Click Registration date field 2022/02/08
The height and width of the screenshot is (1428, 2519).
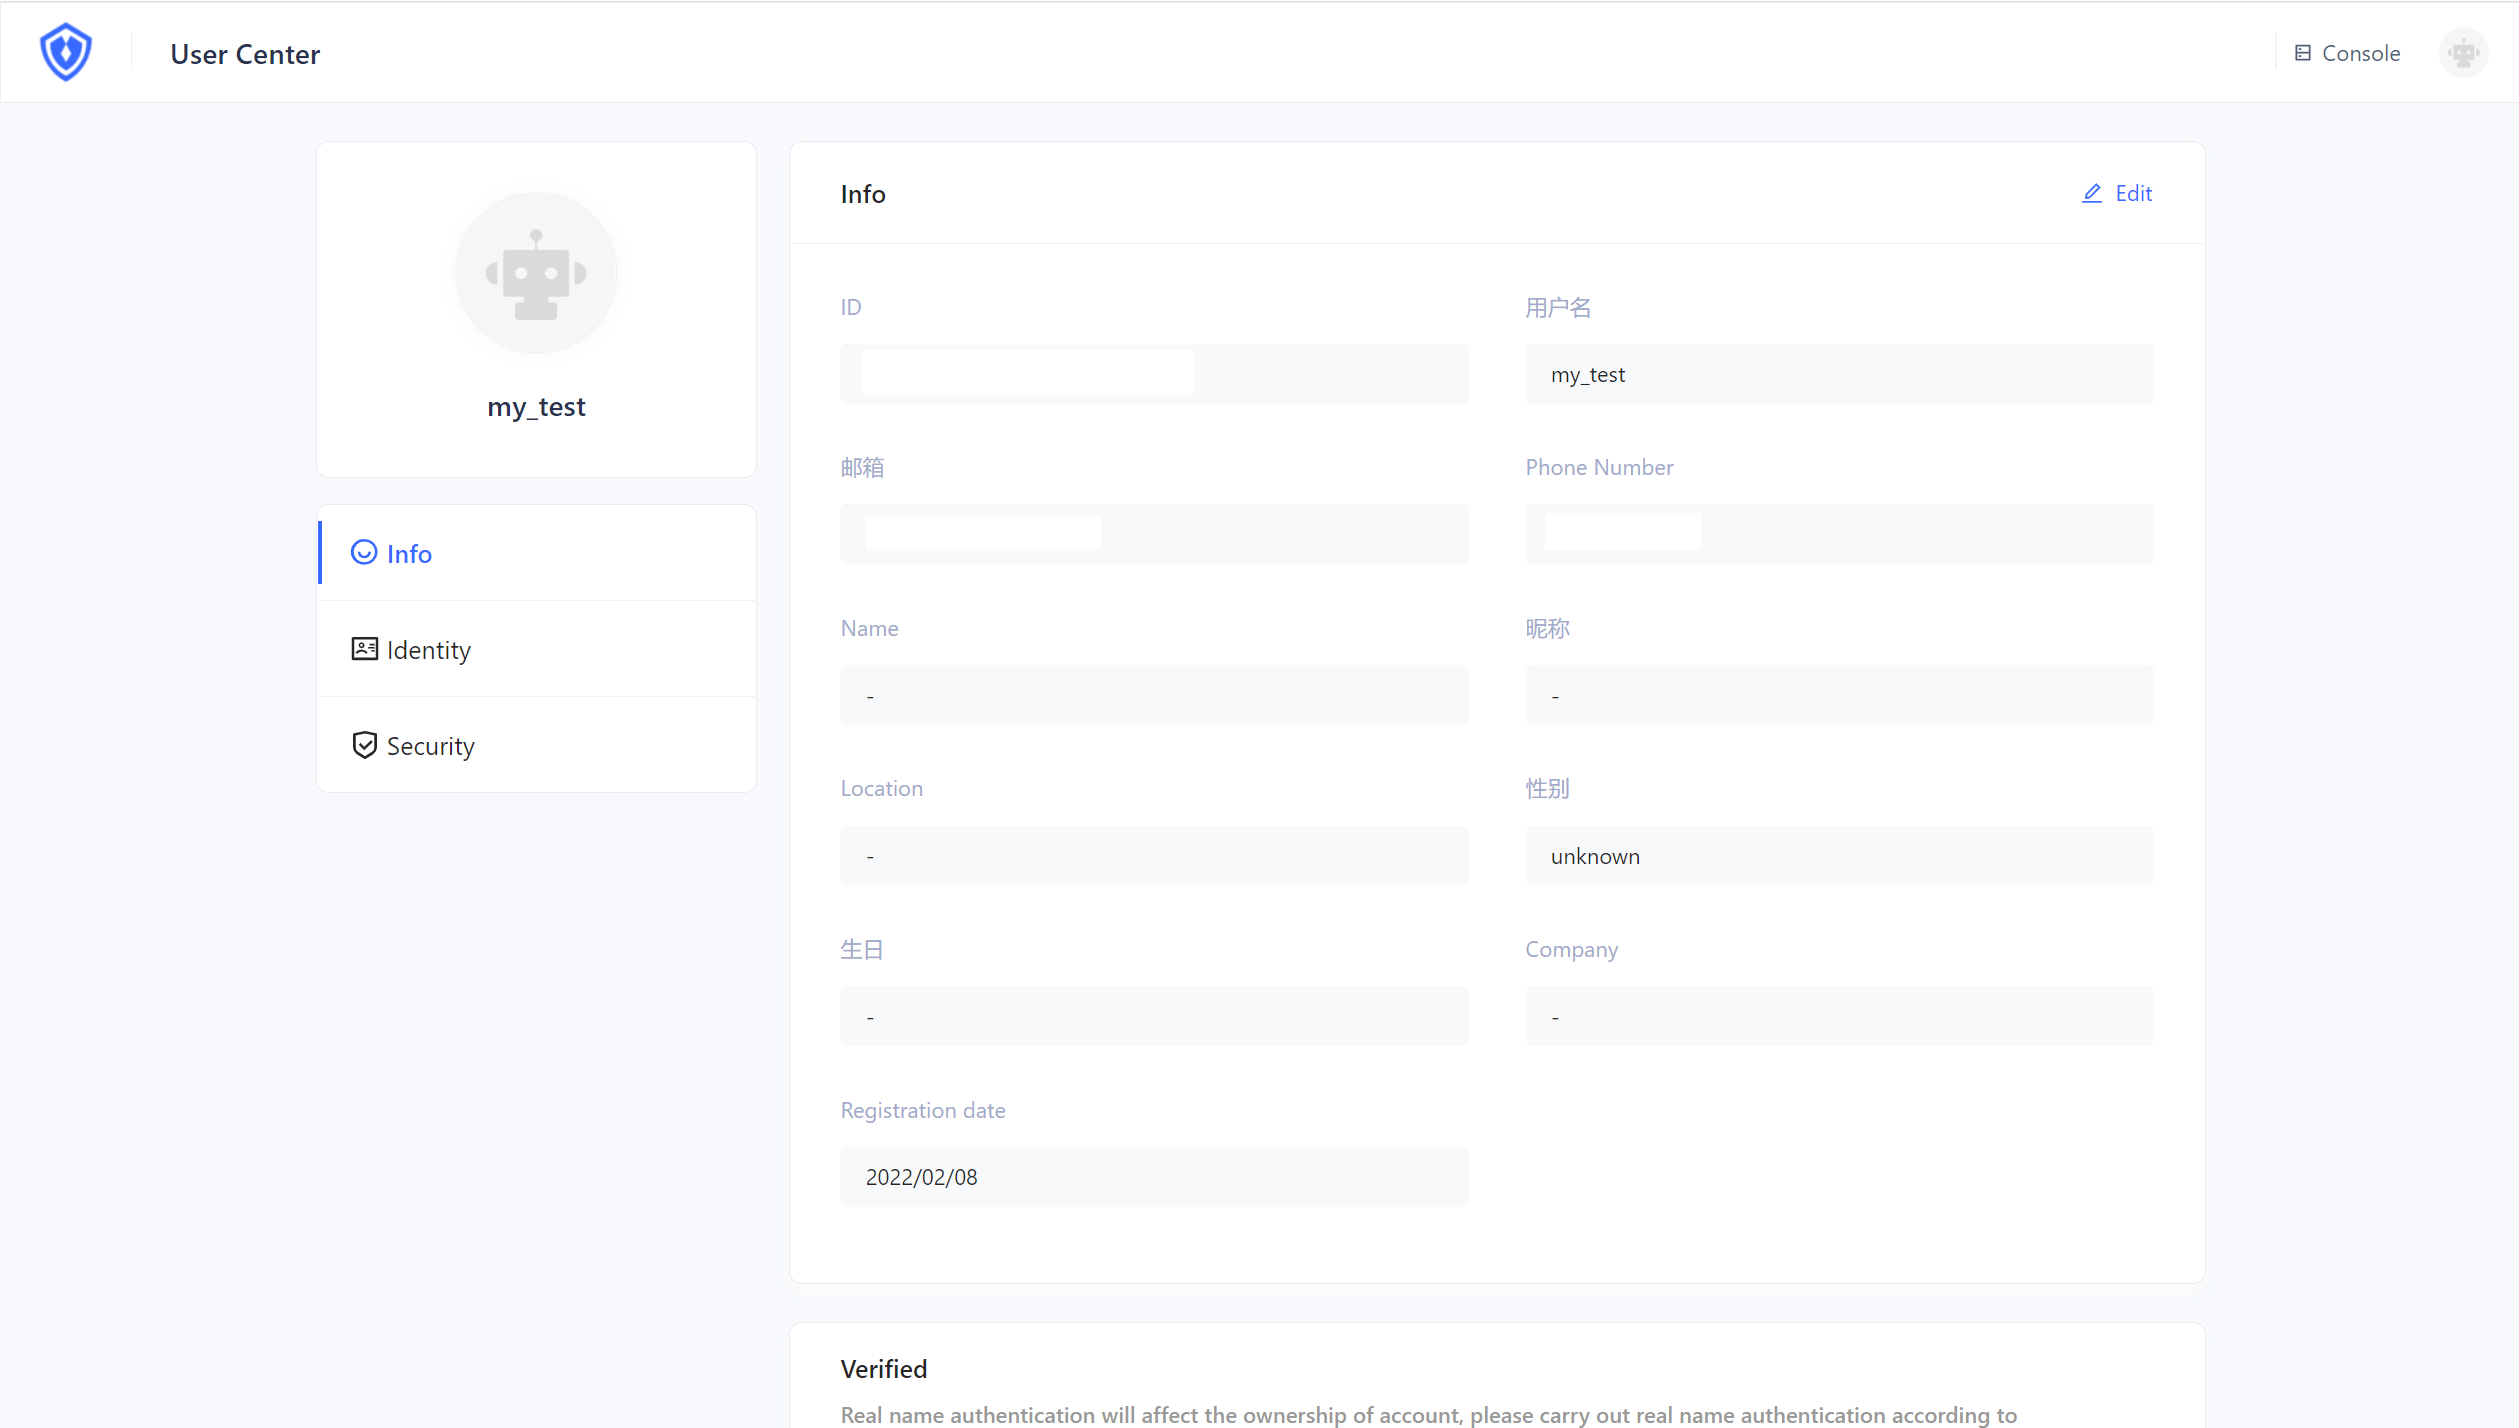click(x=1154, y=1177)
